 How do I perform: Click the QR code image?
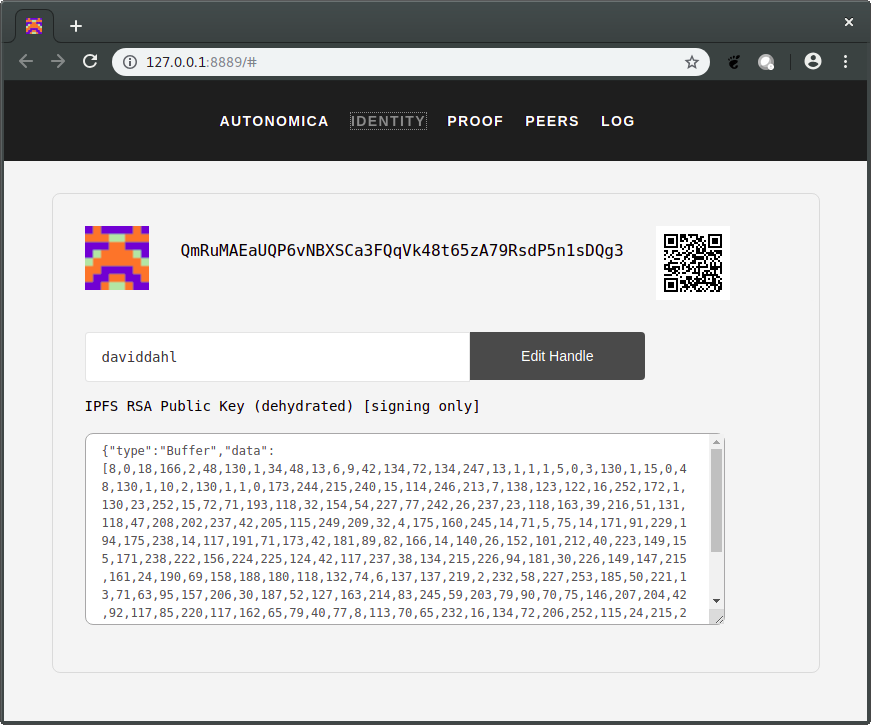693,263
